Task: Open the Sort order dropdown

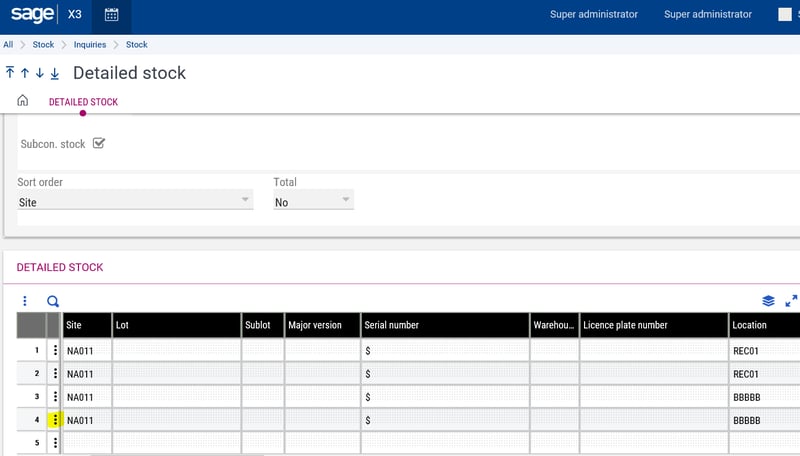Action: coord(134,202)
